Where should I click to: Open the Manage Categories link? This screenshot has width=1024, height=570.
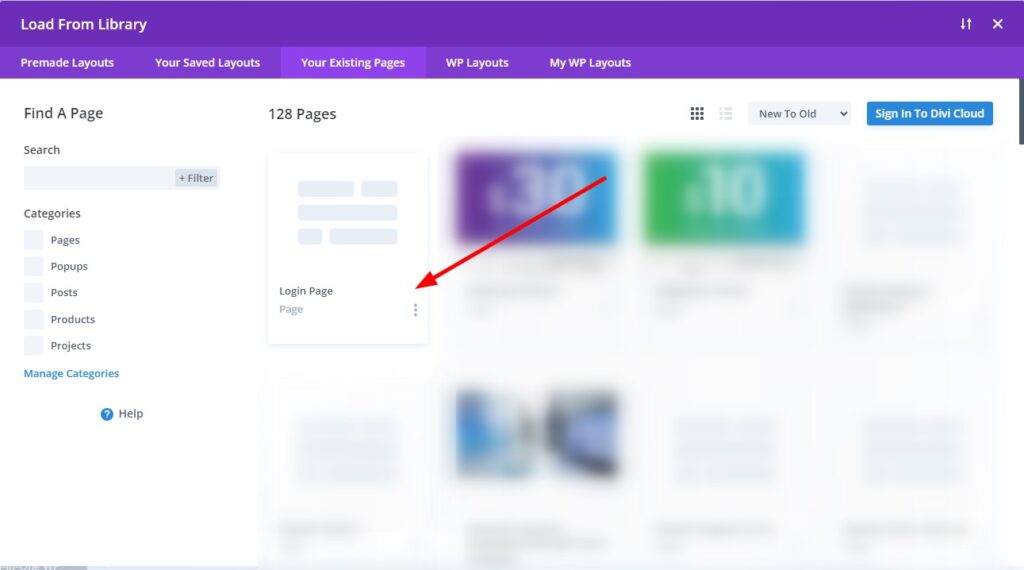71,374
